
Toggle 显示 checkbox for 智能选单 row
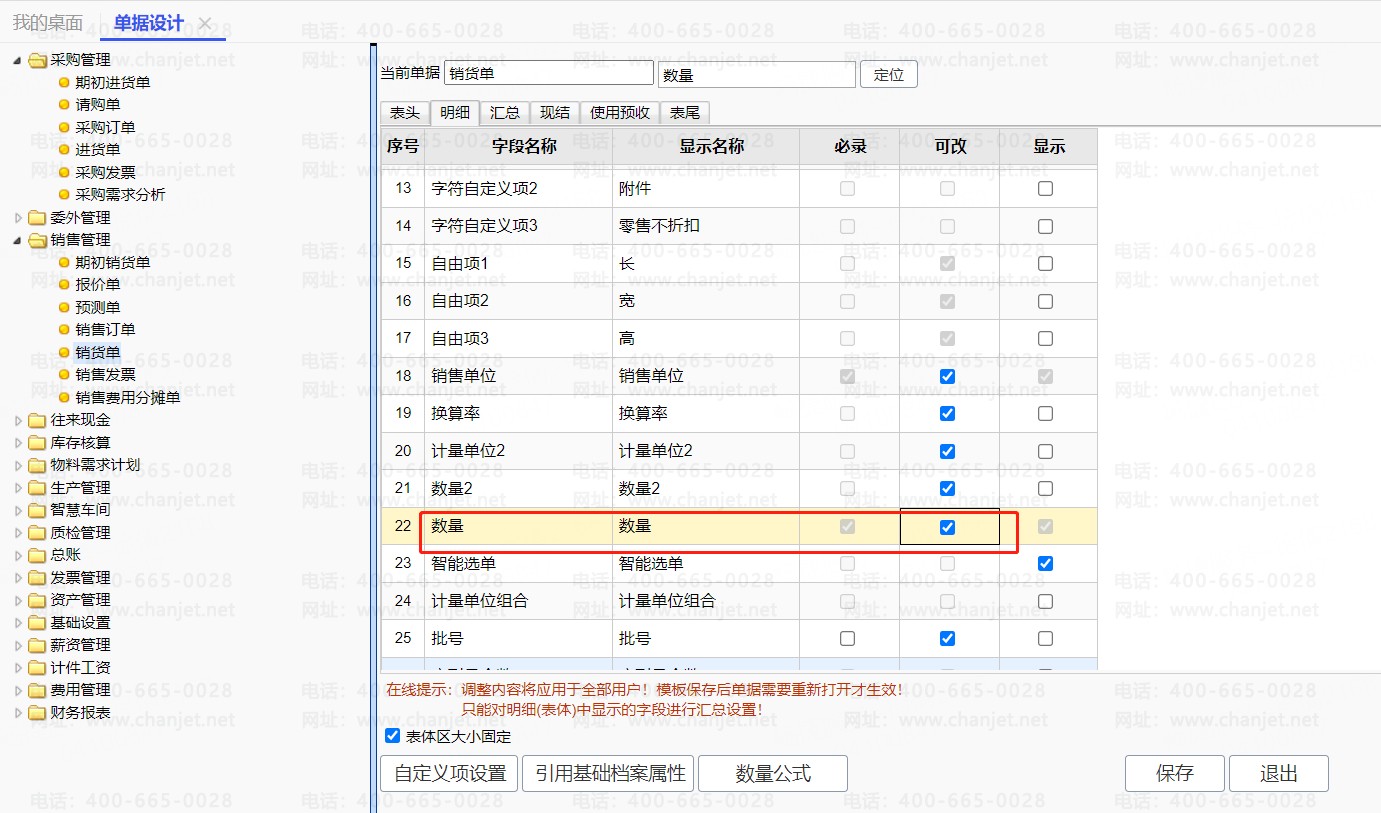pos(1045,564)
